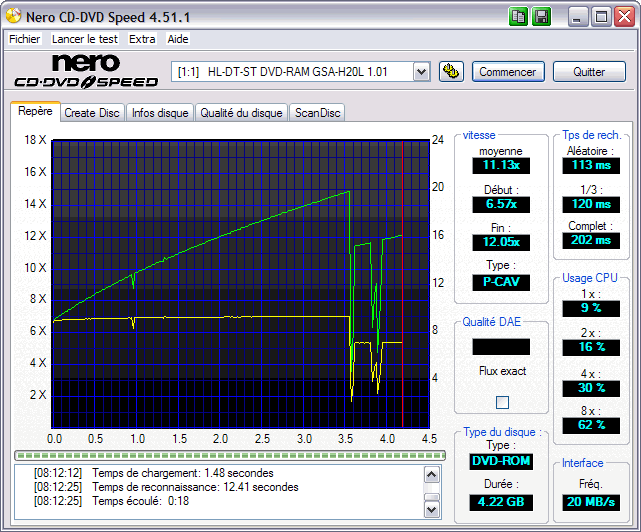This screenshot has width=641, height=532.
Task: Open the Fichier menu
Action: click(25, 39)
